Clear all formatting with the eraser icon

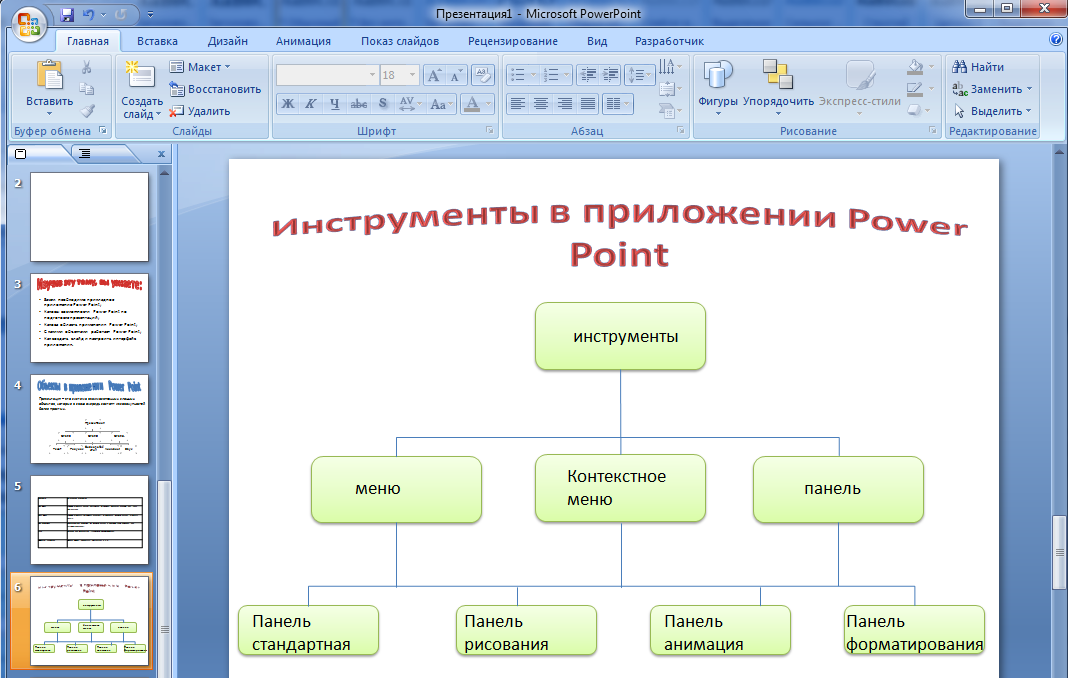click(x=482, y=75)
